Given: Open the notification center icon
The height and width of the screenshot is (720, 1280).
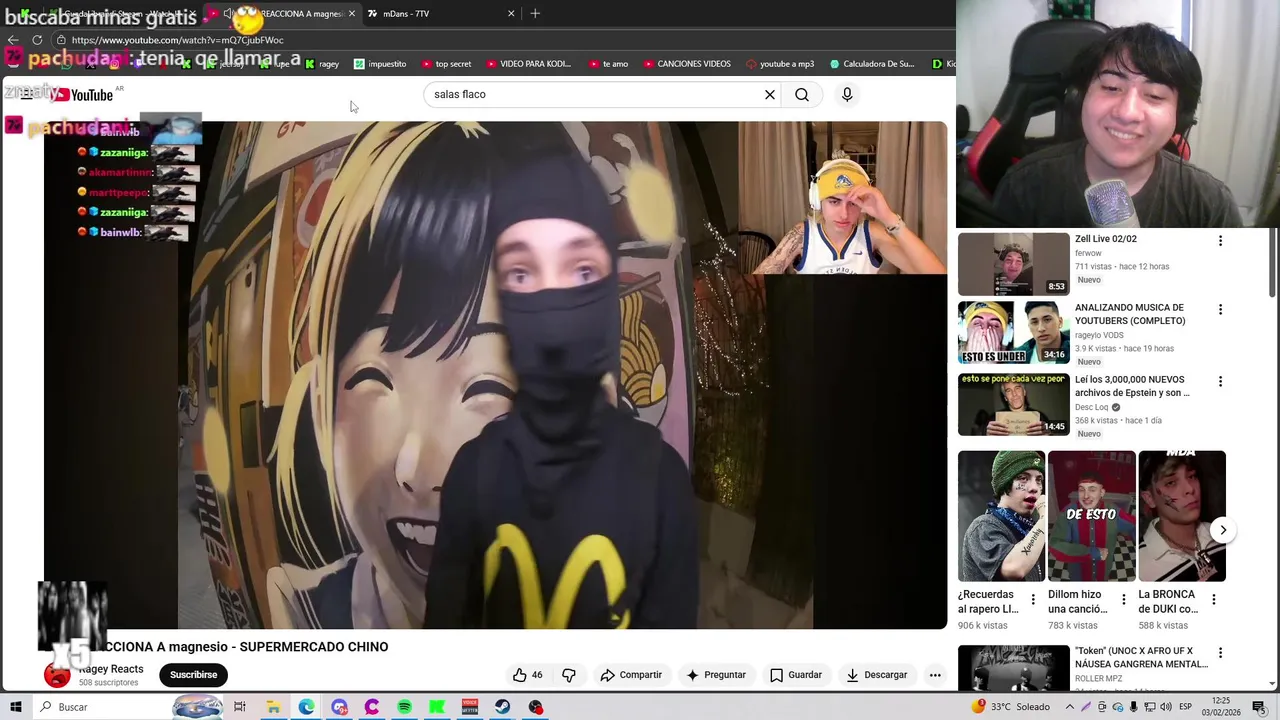Looking at the screenshot, I should tap(1258, 707).
